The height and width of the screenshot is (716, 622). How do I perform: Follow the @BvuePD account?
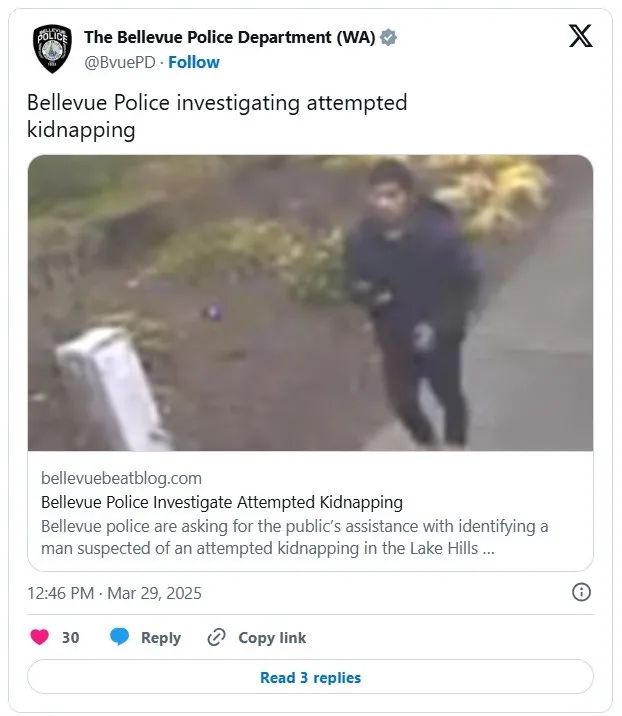(194, 62)
